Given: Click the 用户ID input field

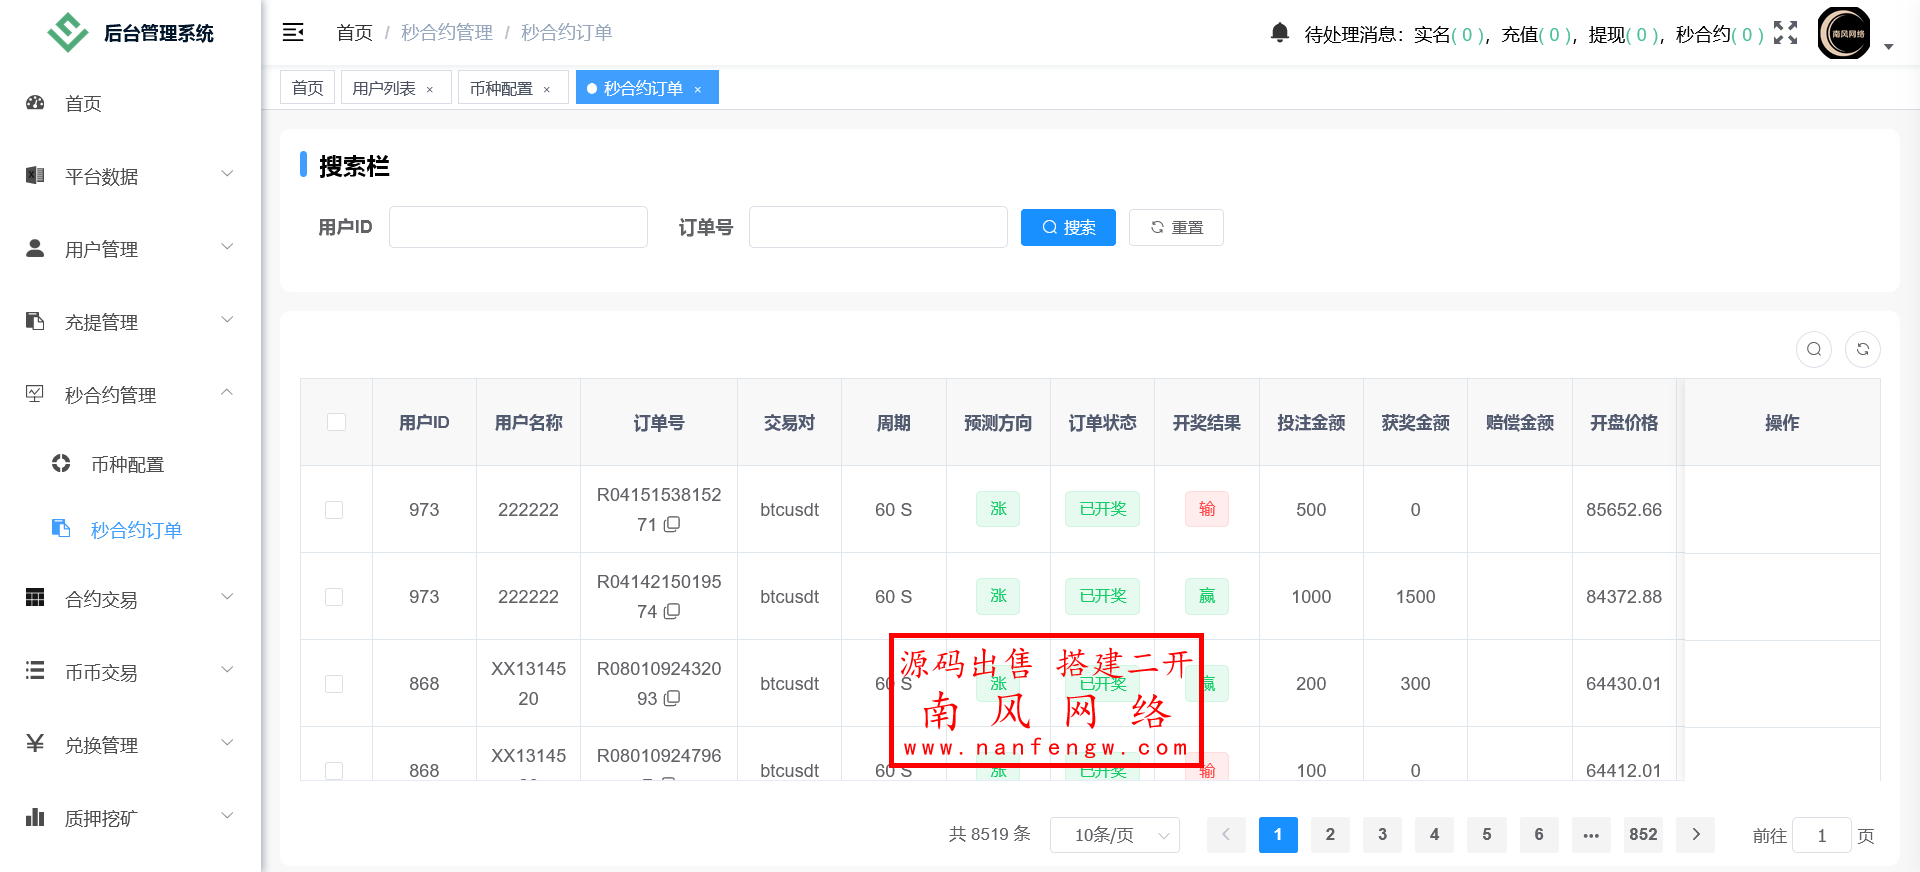Looking at the screenshot, I should 518,227.
